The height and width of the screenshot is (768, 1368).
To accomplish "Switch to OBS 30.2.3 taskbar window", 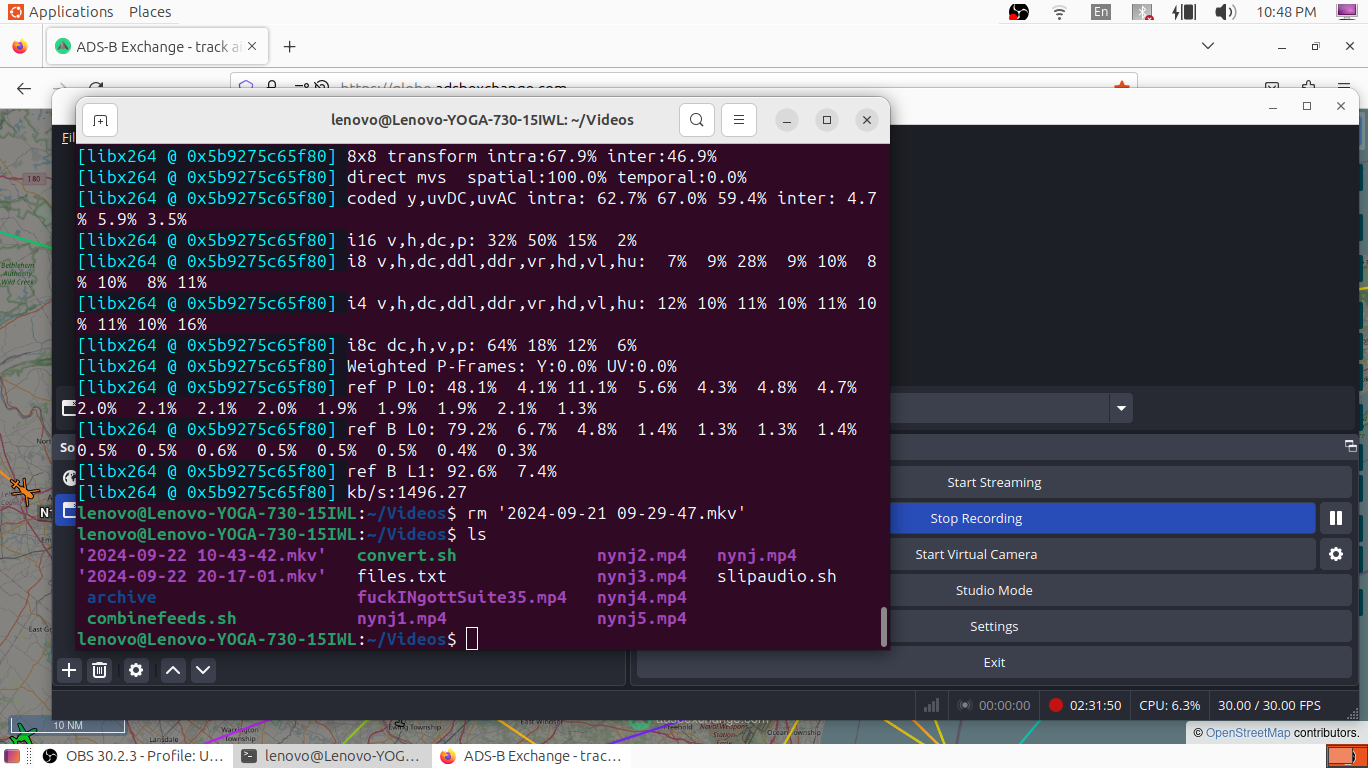I will 133,756.
